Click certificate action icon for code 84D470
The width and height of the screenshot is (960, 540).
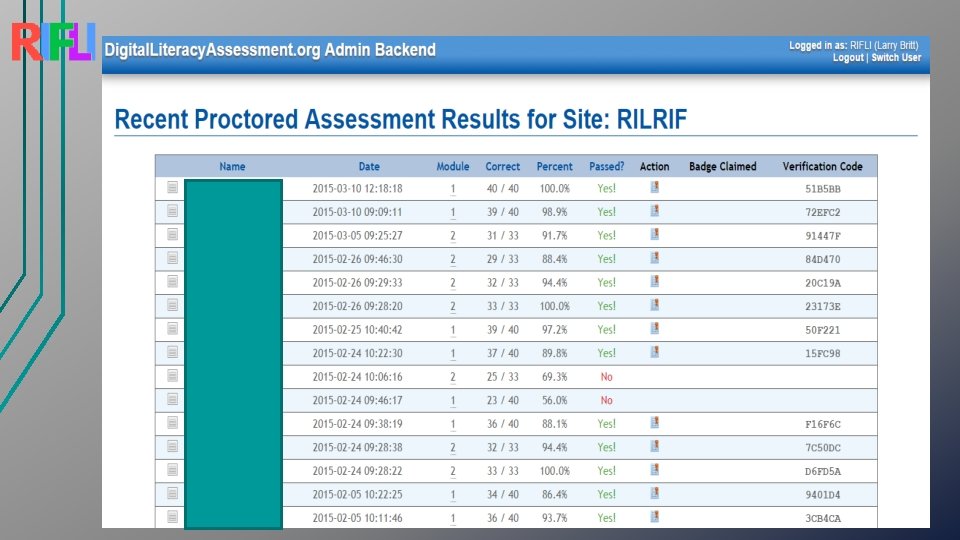654,258
